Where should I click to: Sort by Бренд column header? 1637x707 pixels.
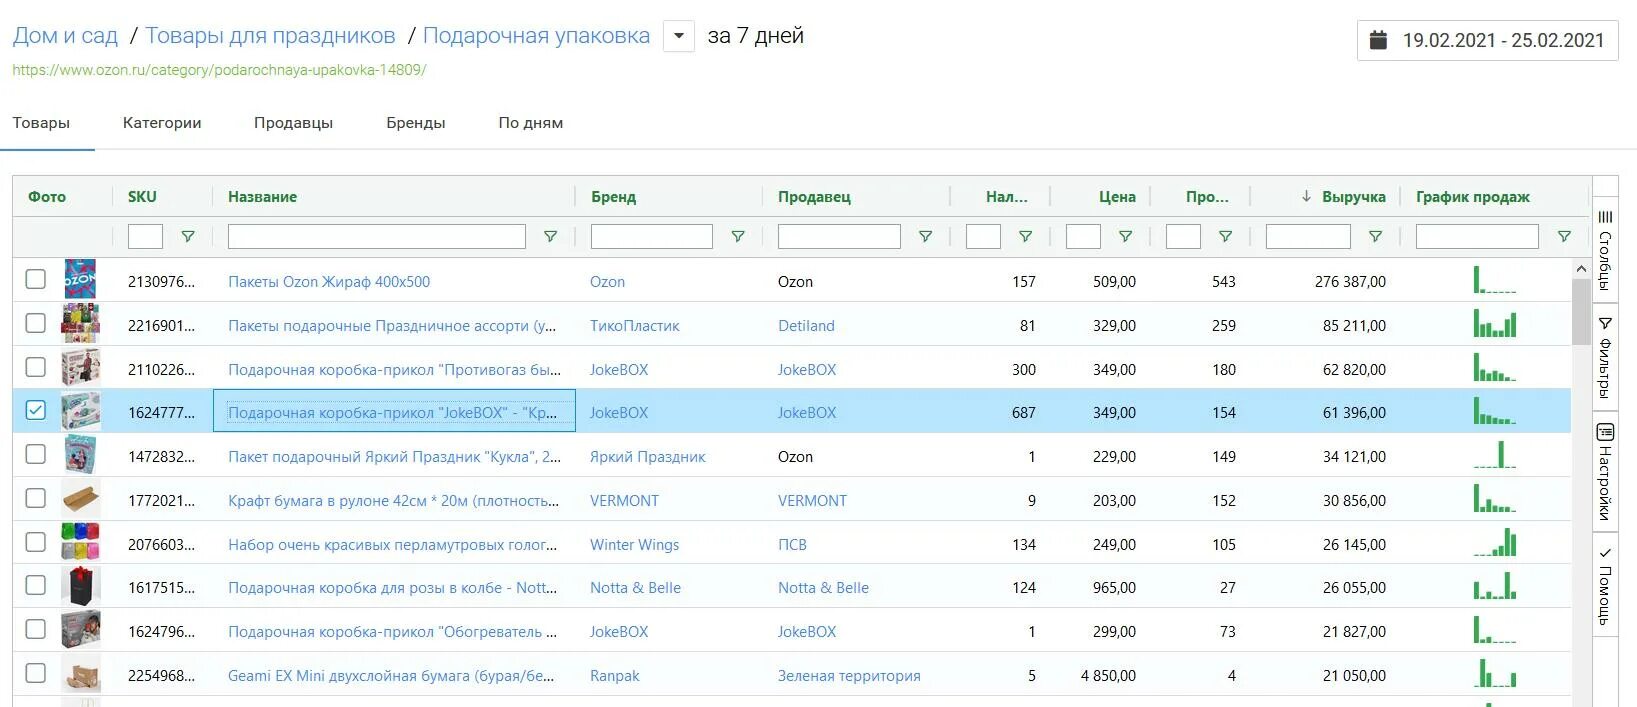point(613,197)
